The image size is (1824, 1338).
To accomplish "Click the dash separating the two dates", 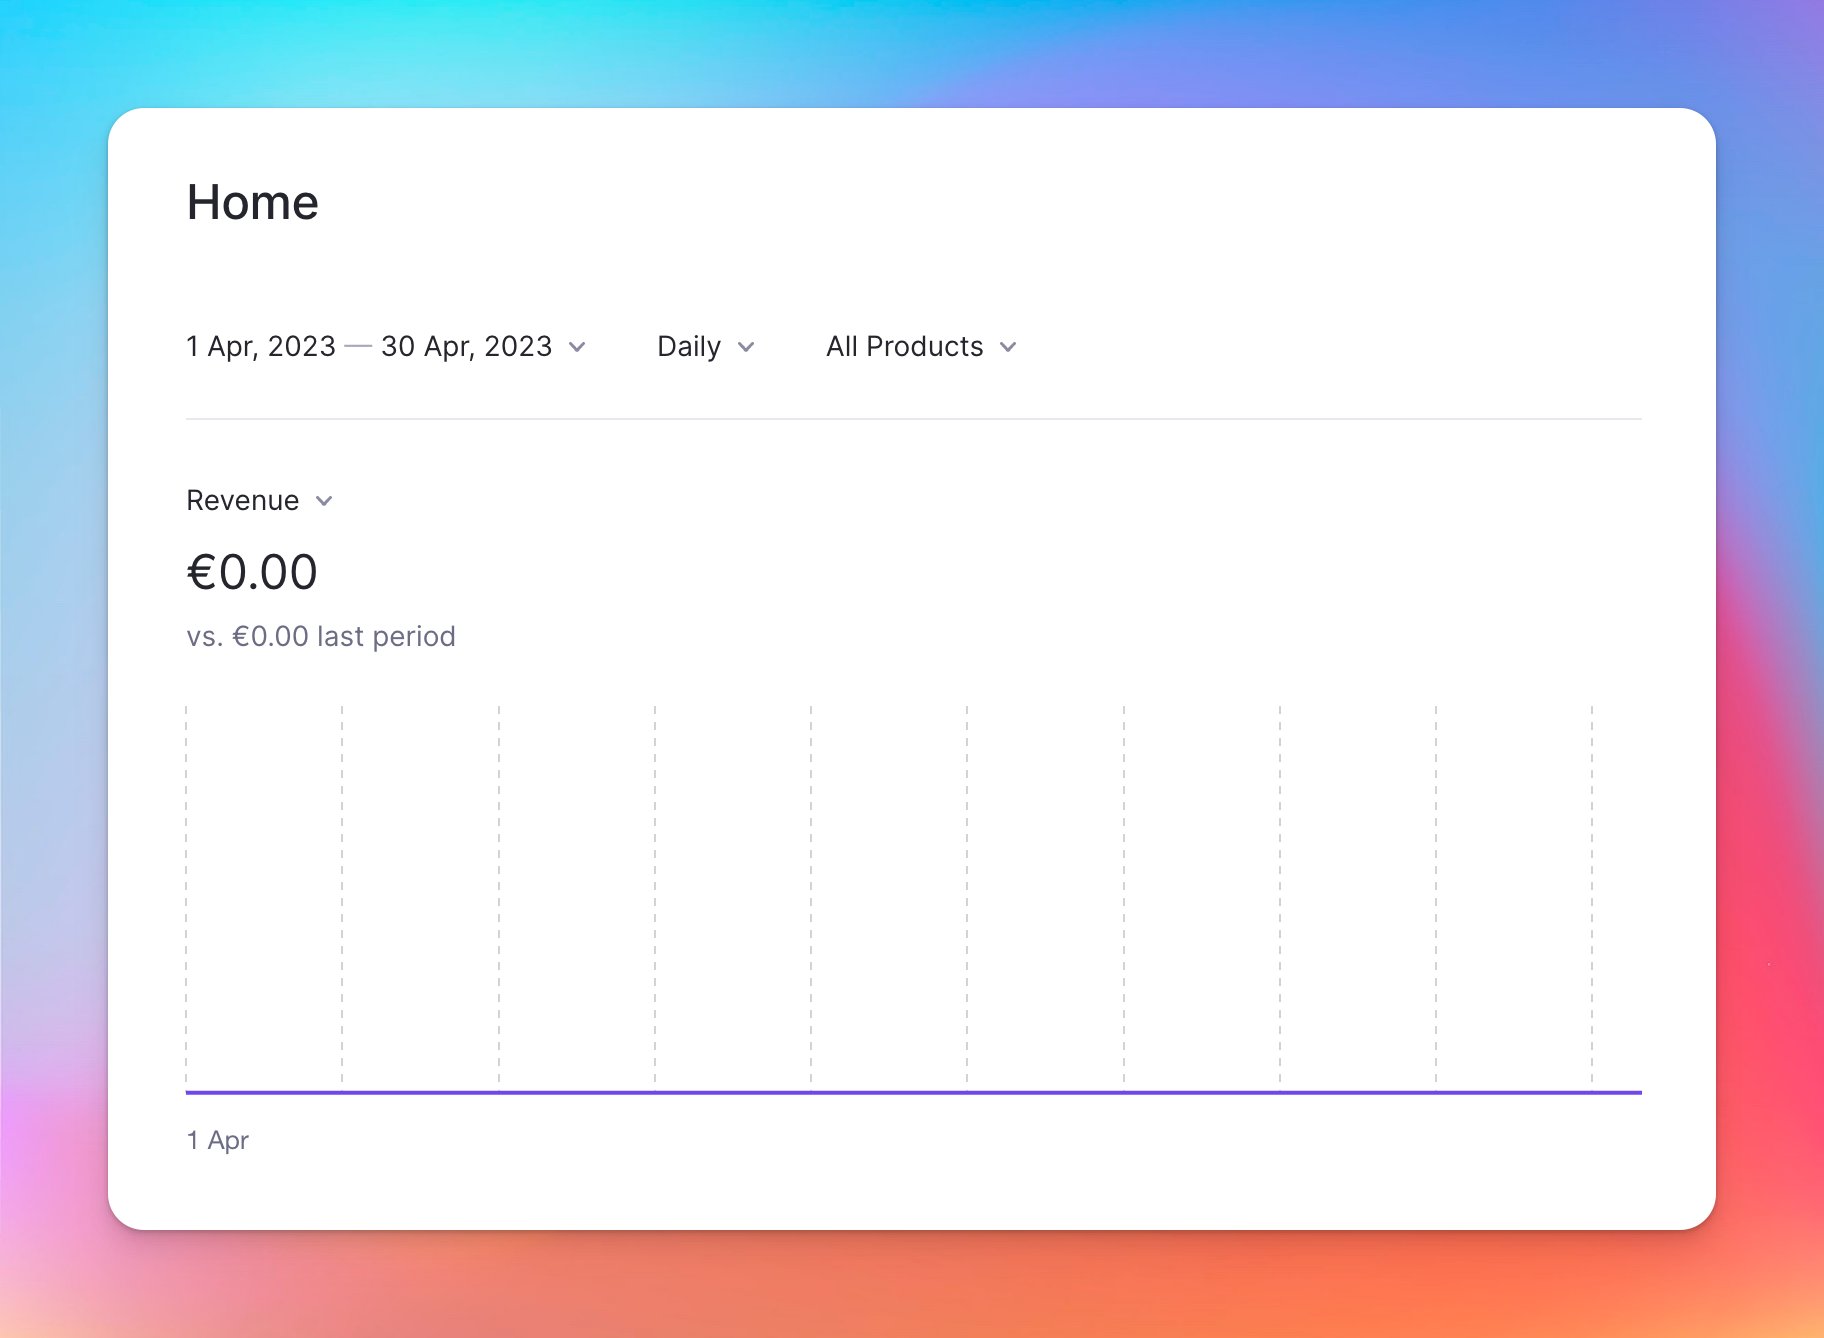I will [x=358, y=347].
